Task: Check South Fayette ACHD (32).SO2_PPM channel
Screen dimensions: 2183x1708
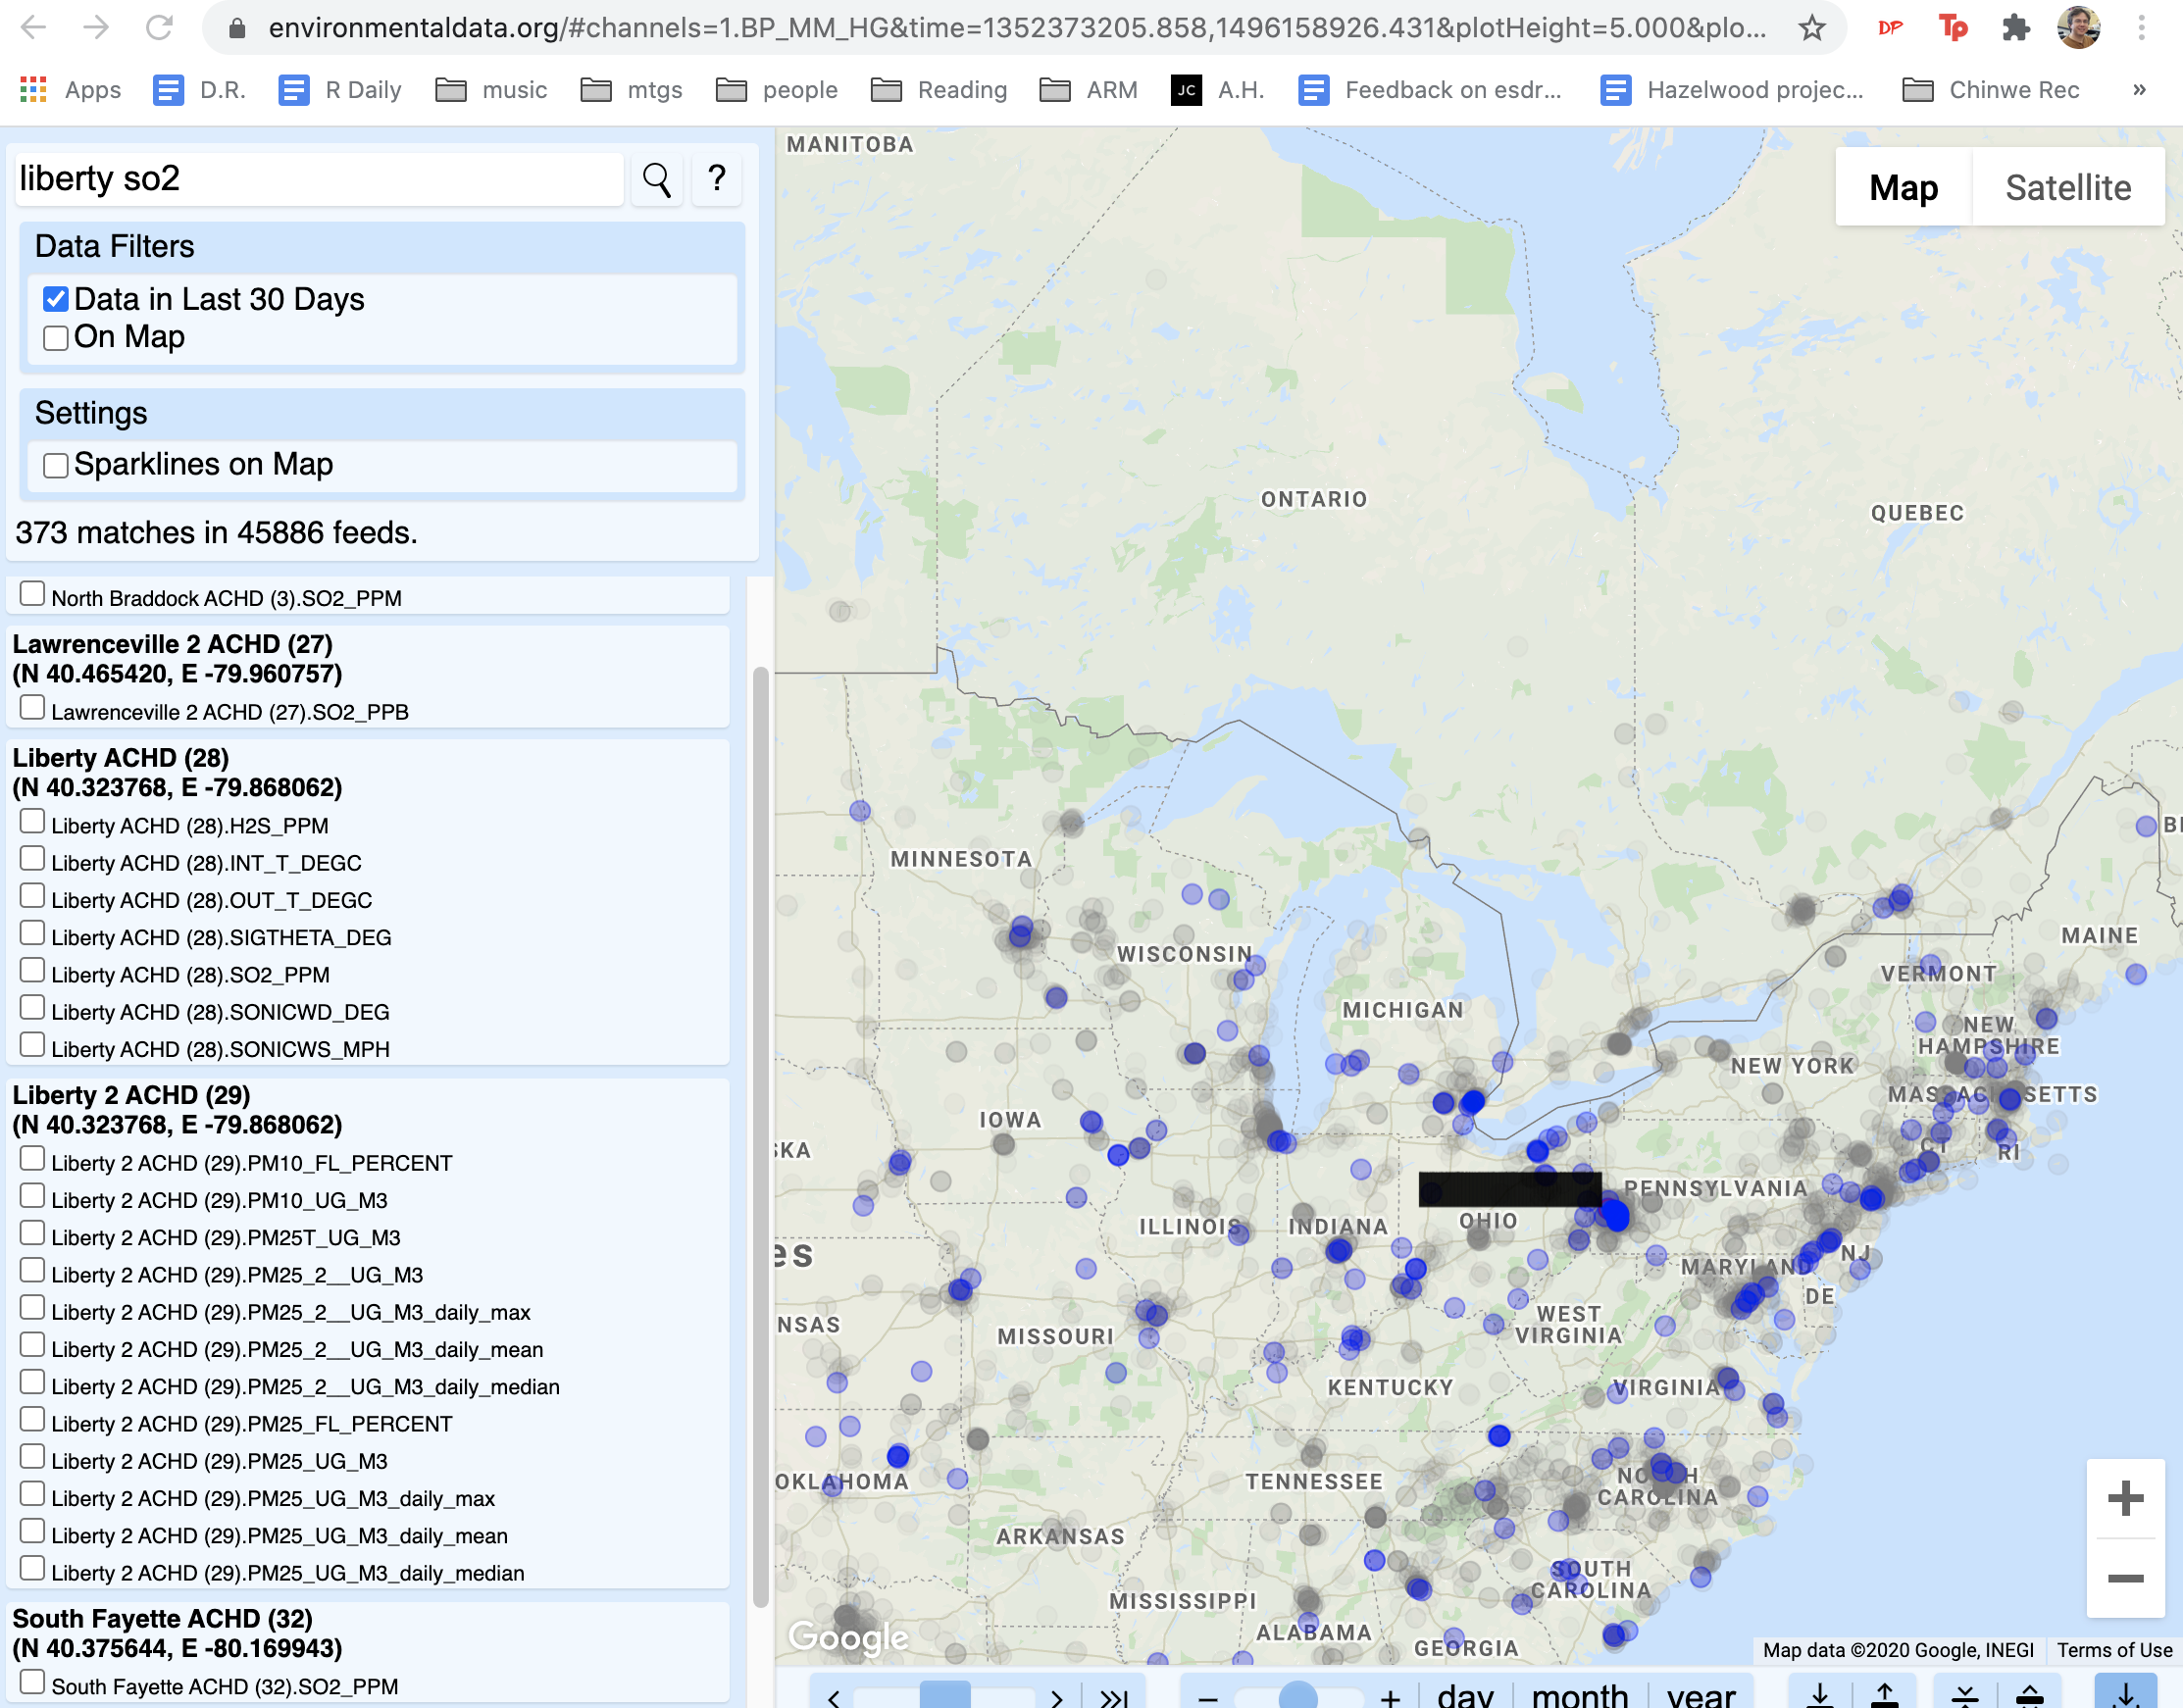Action: (x=32, y=1681)
